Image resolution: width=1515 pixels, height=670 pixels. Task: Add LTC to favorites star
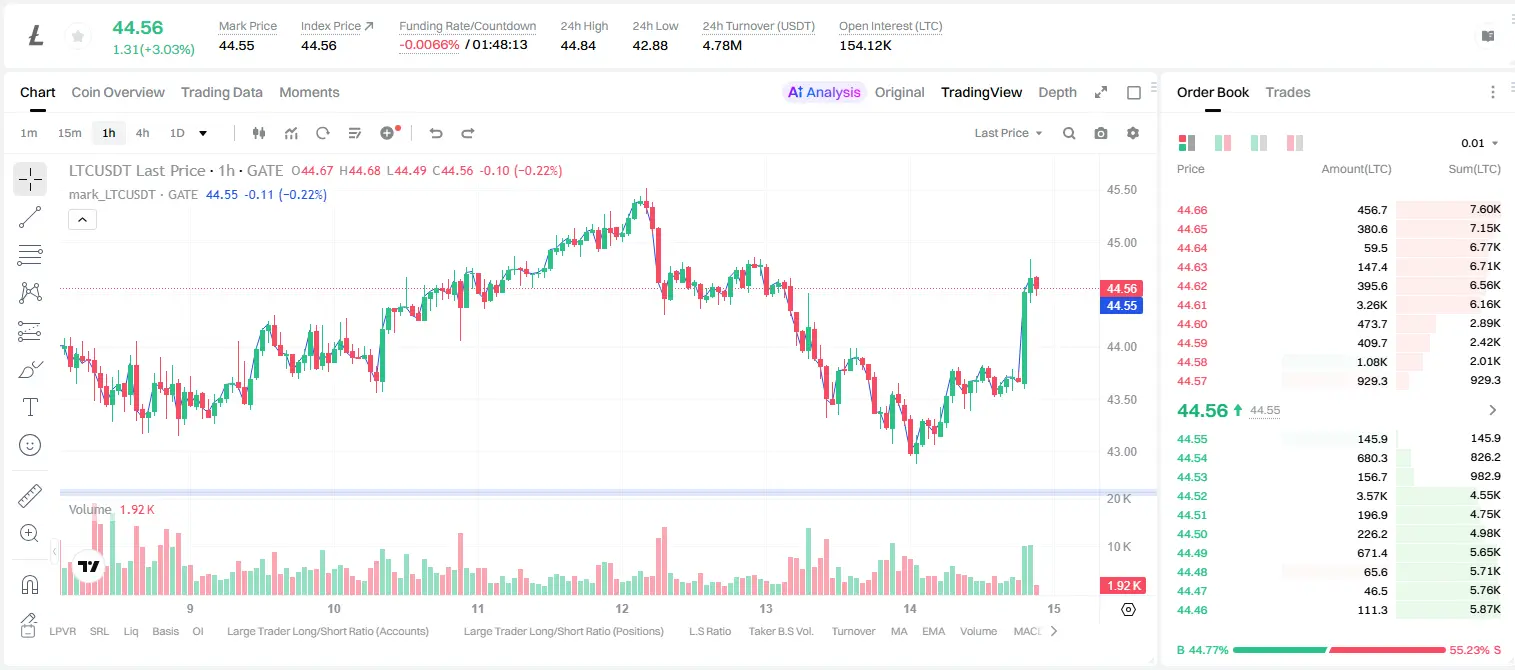(77, 37)
